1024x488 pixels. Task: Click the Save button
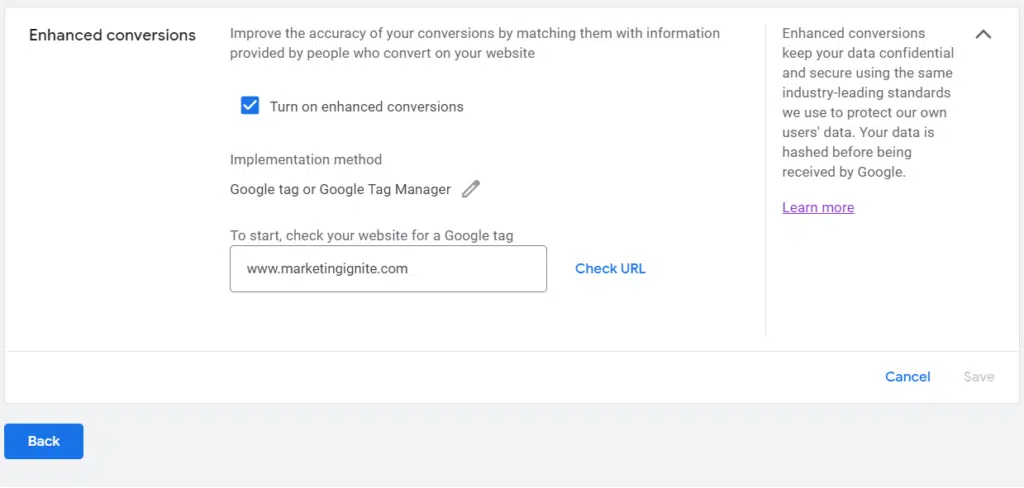[x=978, y=377]
